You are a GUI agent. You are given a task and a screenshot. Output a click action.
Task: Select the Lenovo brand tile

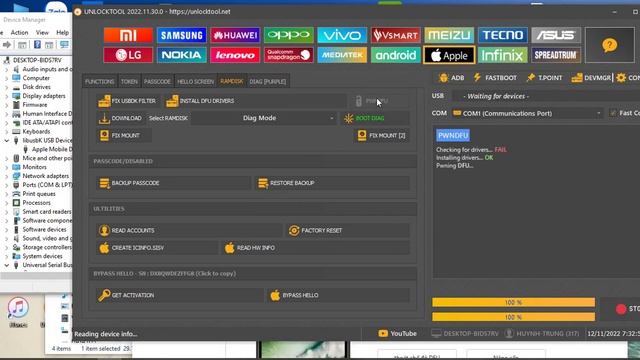235,55
